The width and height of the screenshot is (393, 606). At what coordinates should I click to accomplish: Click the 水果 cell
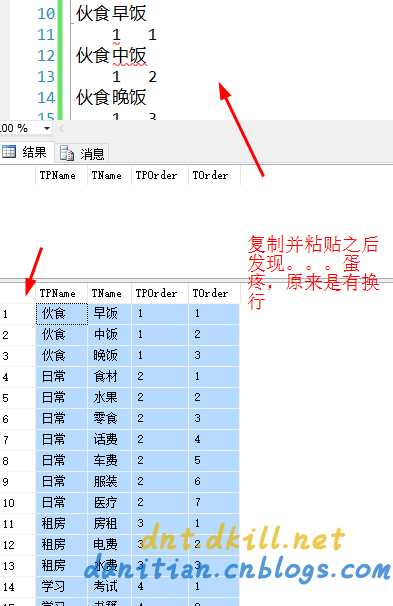click(x=110, y=398)
